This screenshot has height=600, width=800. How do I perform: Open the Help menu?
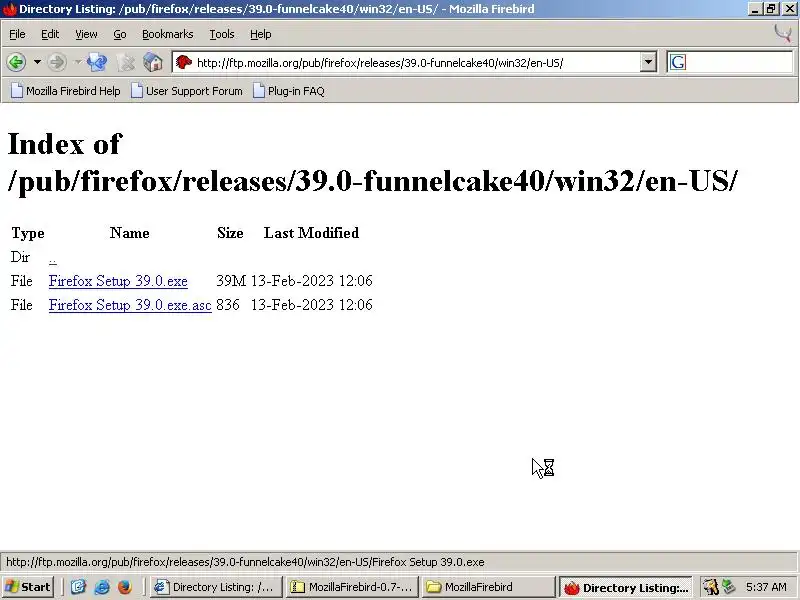pyautogui.click(x=261, y=34)
